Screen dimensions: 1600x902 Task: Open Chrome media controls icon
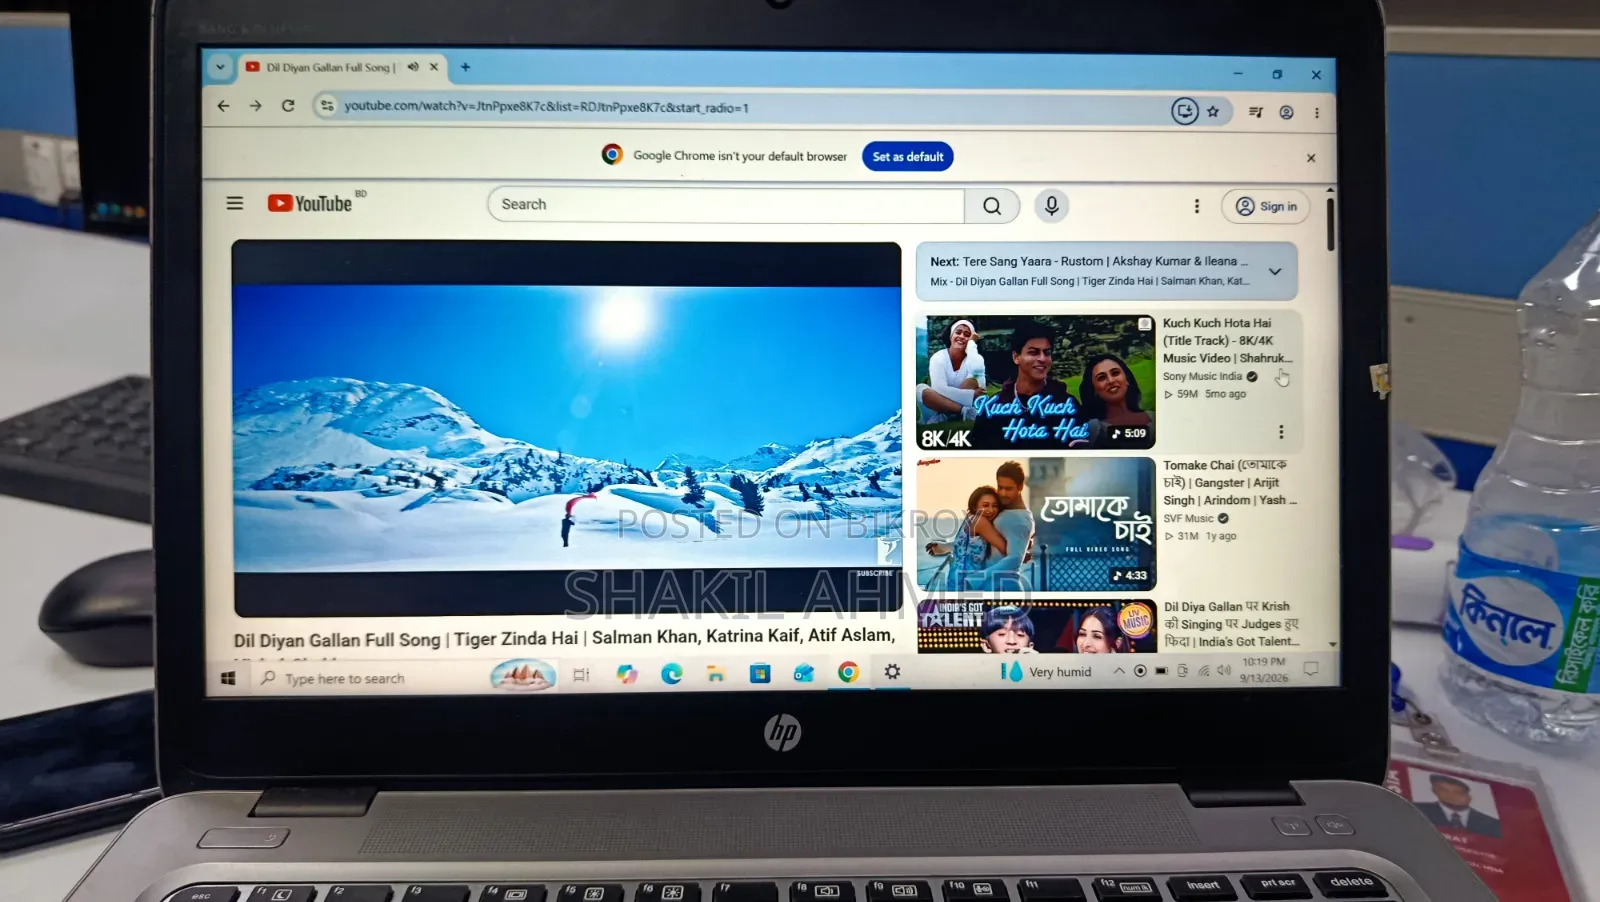click(1256, 112)
